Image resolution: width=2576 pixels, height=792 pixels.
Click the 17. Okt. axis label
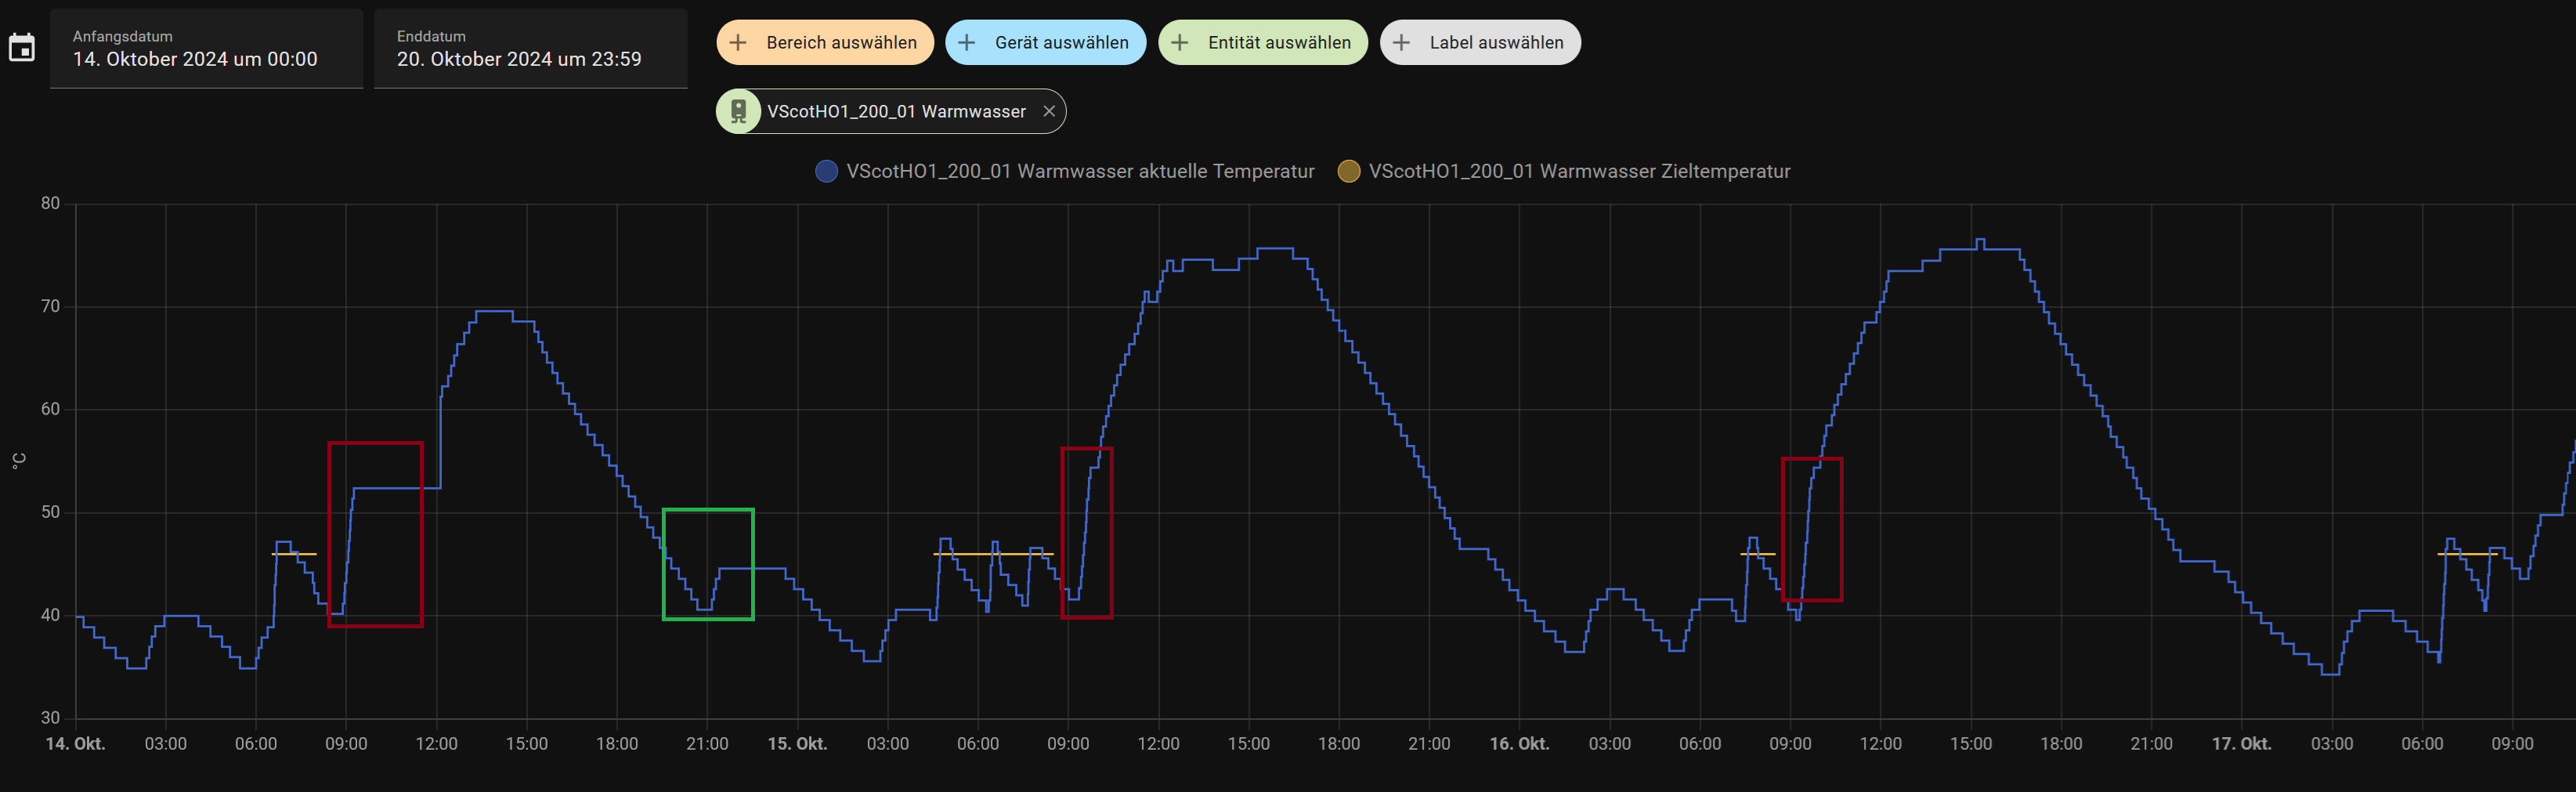coord(2241,743)
